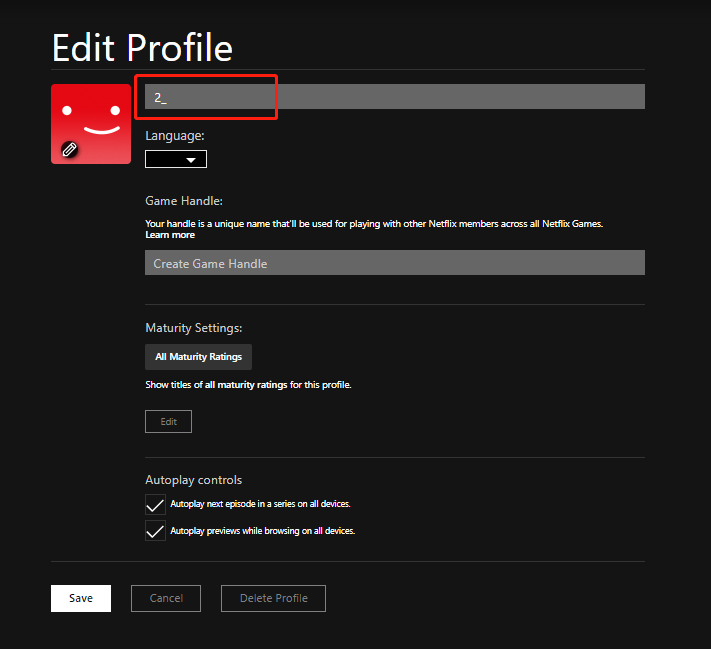Click the profile name text field
This screenshot has width=711, height=649.
click(394, 97)
